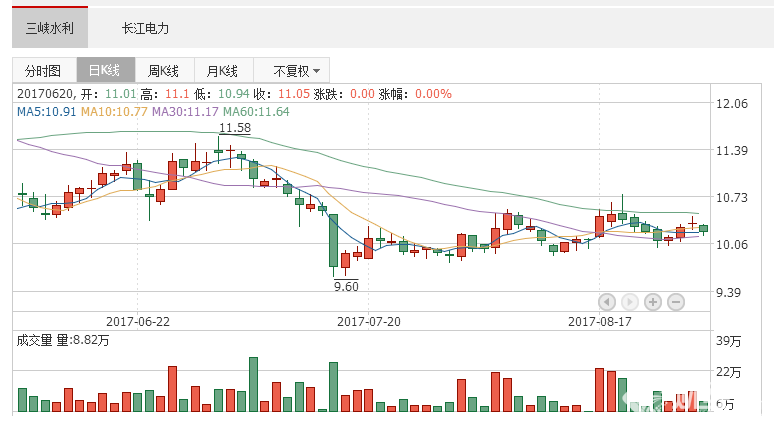Click the 39万 volume axis label

(729, 341)
